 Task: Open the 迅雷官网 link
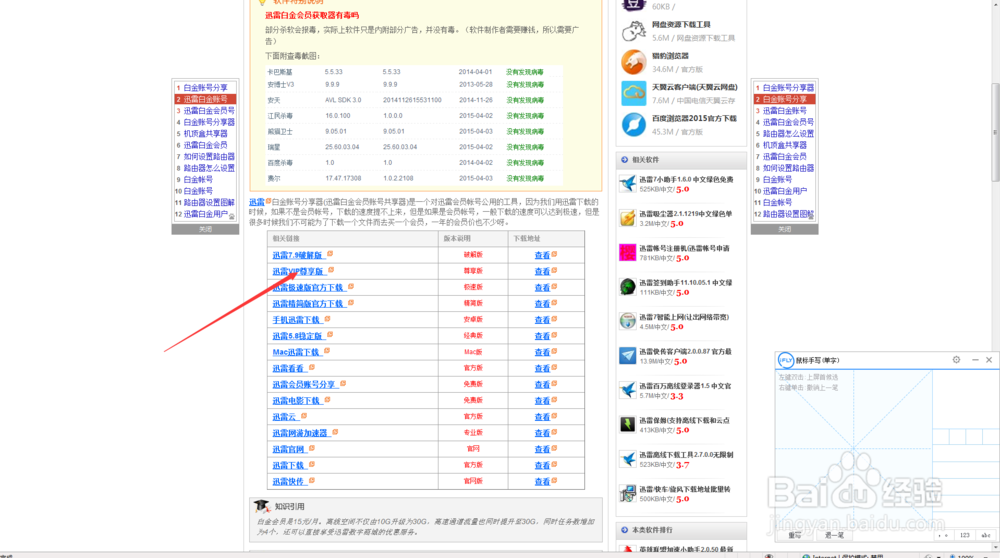point(289,449)
